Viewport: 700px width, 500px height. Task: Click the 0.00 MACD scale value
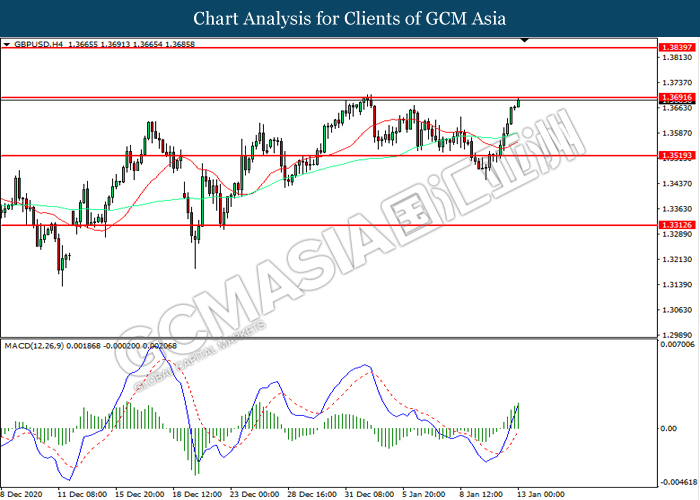coord(668,429)
